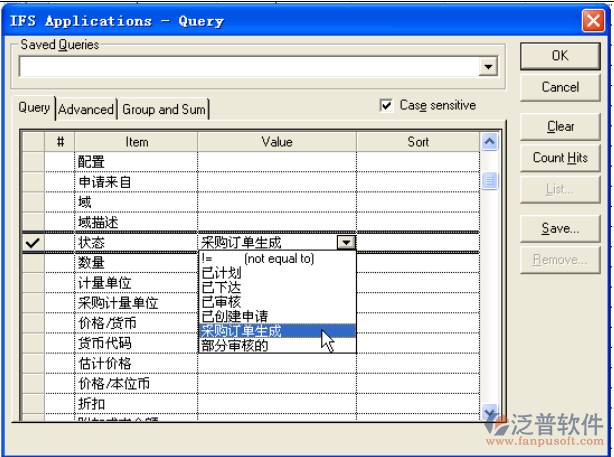The image size is (614, 457).
Task: Select the 计量单位 item row
Action: point(136,283)
